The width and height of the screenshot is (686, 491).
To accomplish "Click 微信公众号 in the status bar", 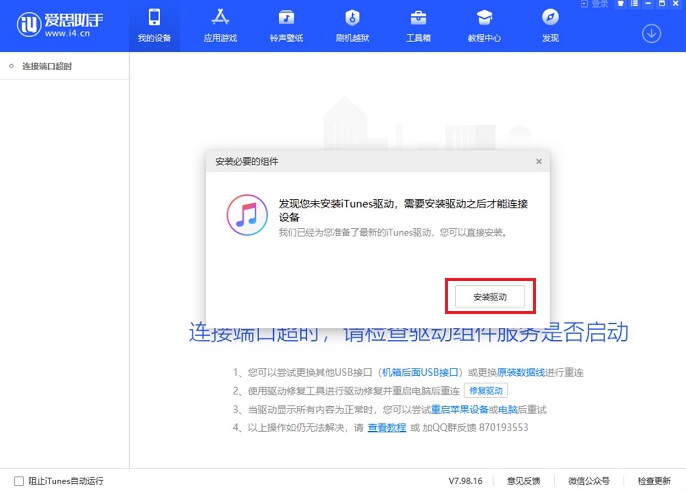I will (589, 480).
